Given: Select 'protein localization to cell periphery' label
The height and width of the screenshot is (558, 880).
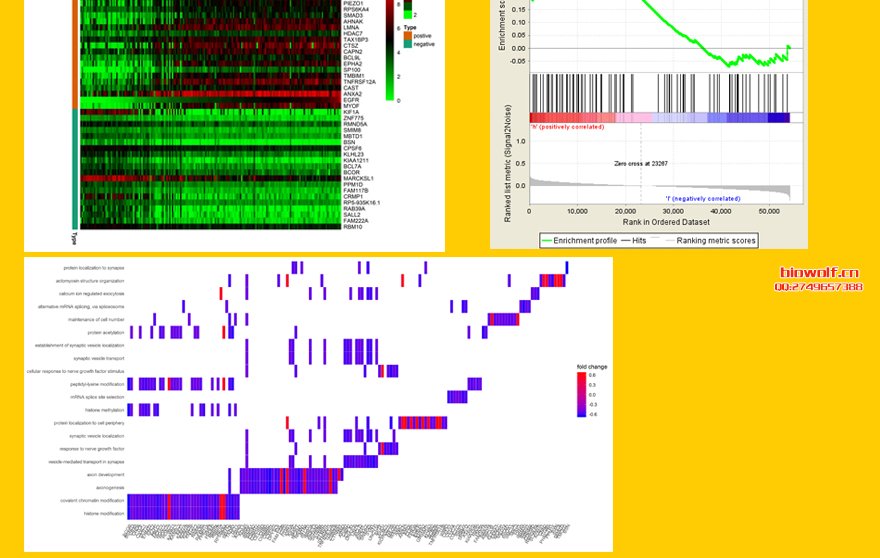Looking at the screenshot, I should click(x=89, y=423).
